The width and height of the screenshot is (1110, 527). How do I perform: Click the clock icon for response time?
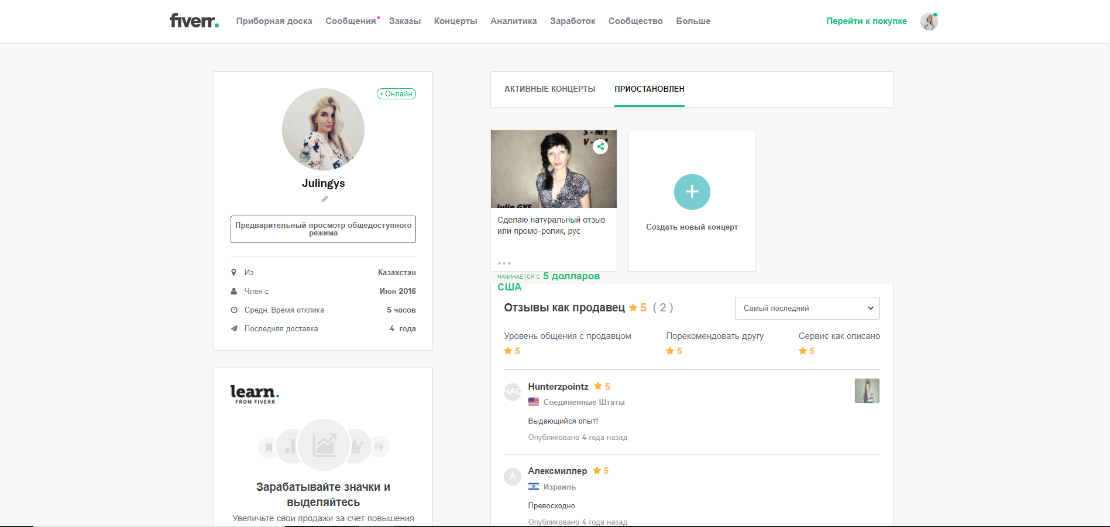(234, 310)
